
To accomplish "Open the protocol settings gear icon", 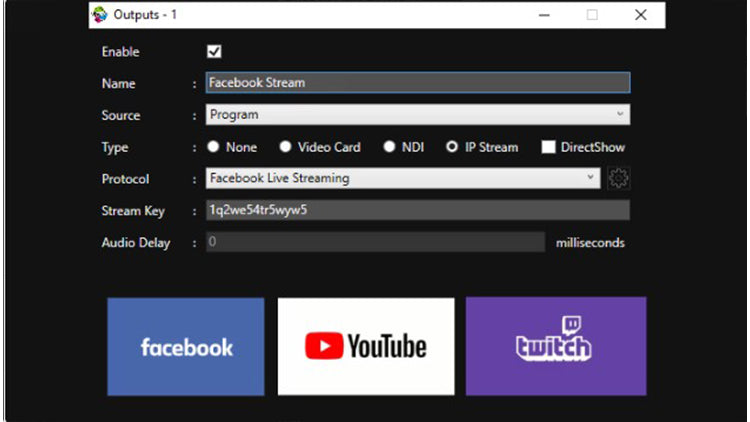I will (x=619, y=178).
